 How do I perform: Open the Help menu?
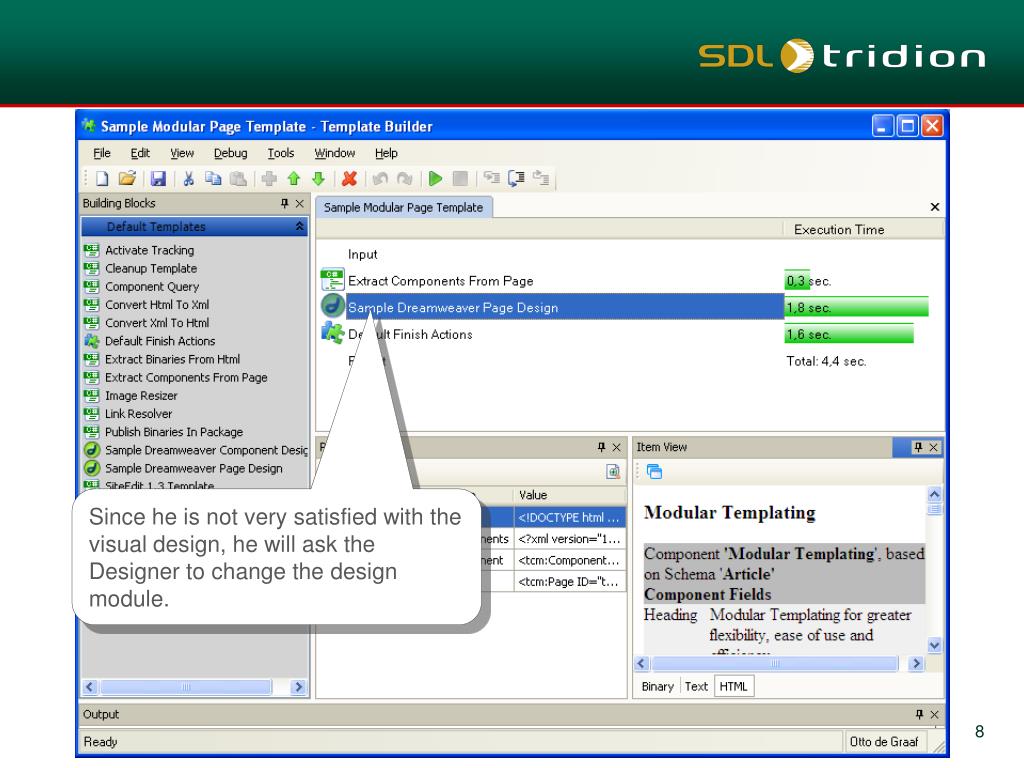(x=386, y=153)
